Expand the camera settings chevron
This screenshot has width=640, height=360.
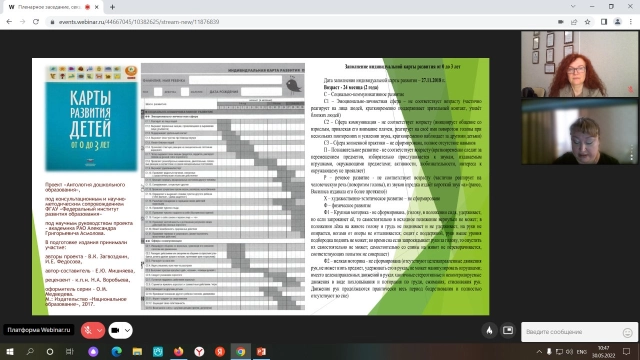tap(127, 330)
